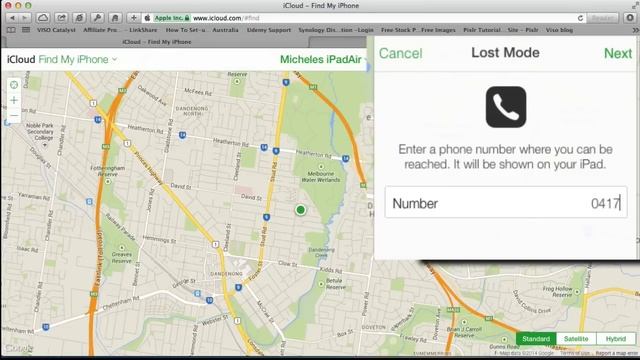Viewport: 640px width, 360px height.
Task: Click the map locate/center button
Action: click(14, 85)
